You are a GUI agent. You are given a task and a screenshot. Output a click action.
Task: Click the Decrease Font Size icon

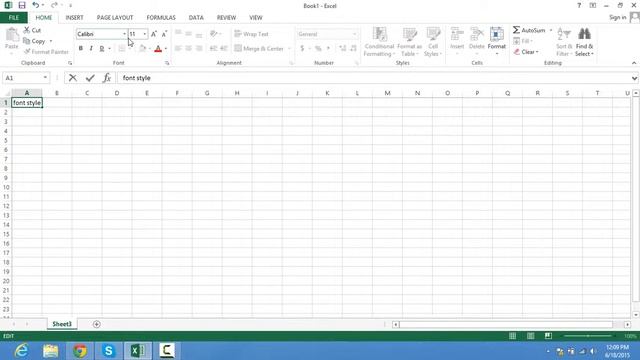(164, 34)
